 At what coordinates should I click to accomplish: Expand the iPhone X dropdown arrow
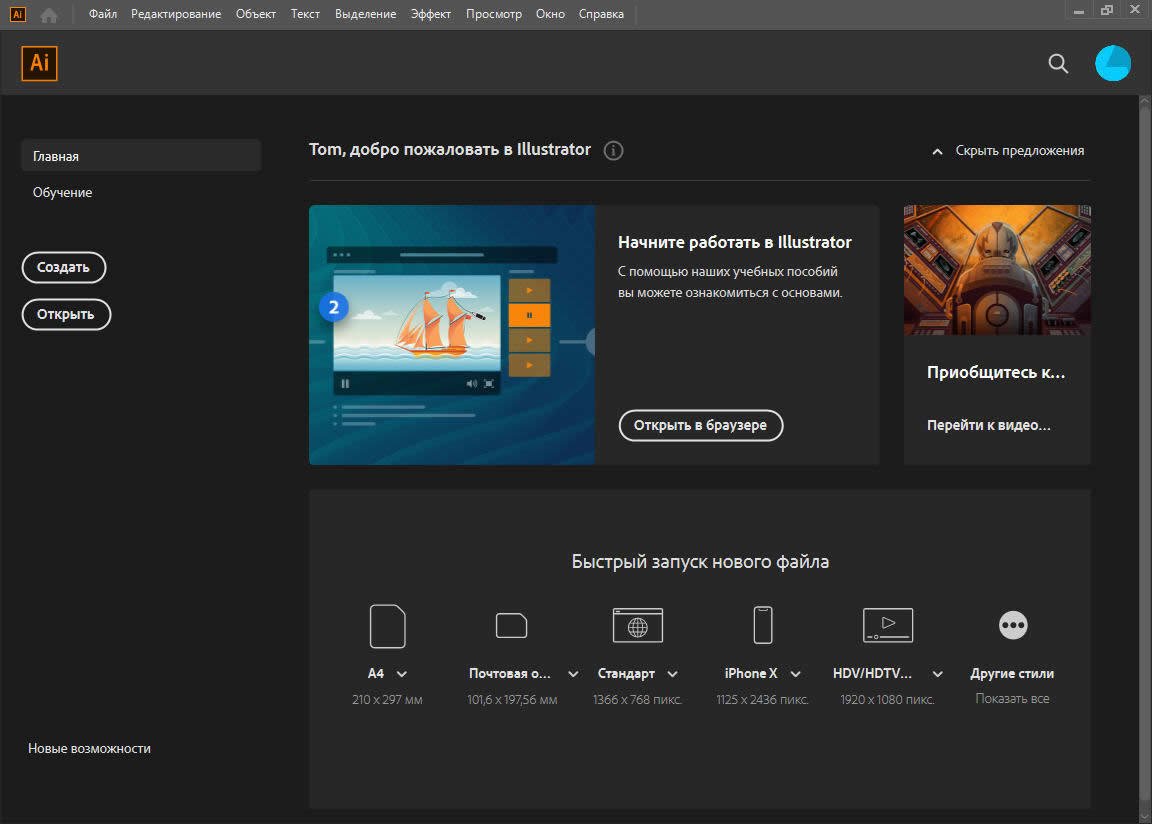tap(796, 674)
